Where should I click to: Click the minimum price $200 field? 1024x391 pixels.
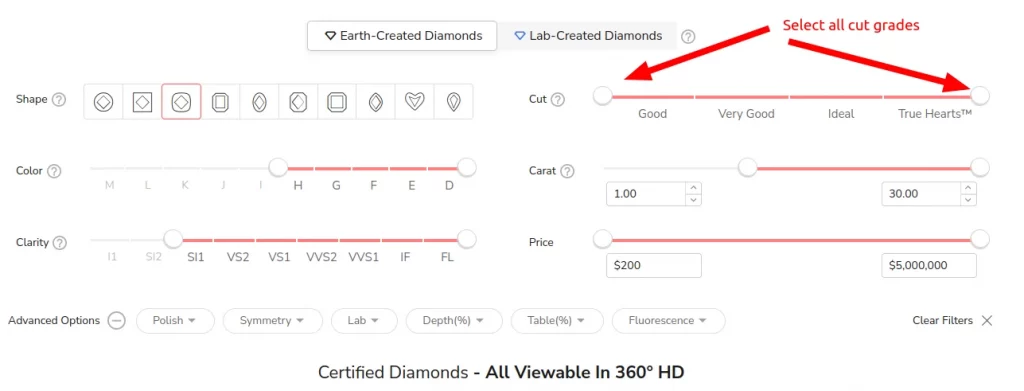pos(654,266)
